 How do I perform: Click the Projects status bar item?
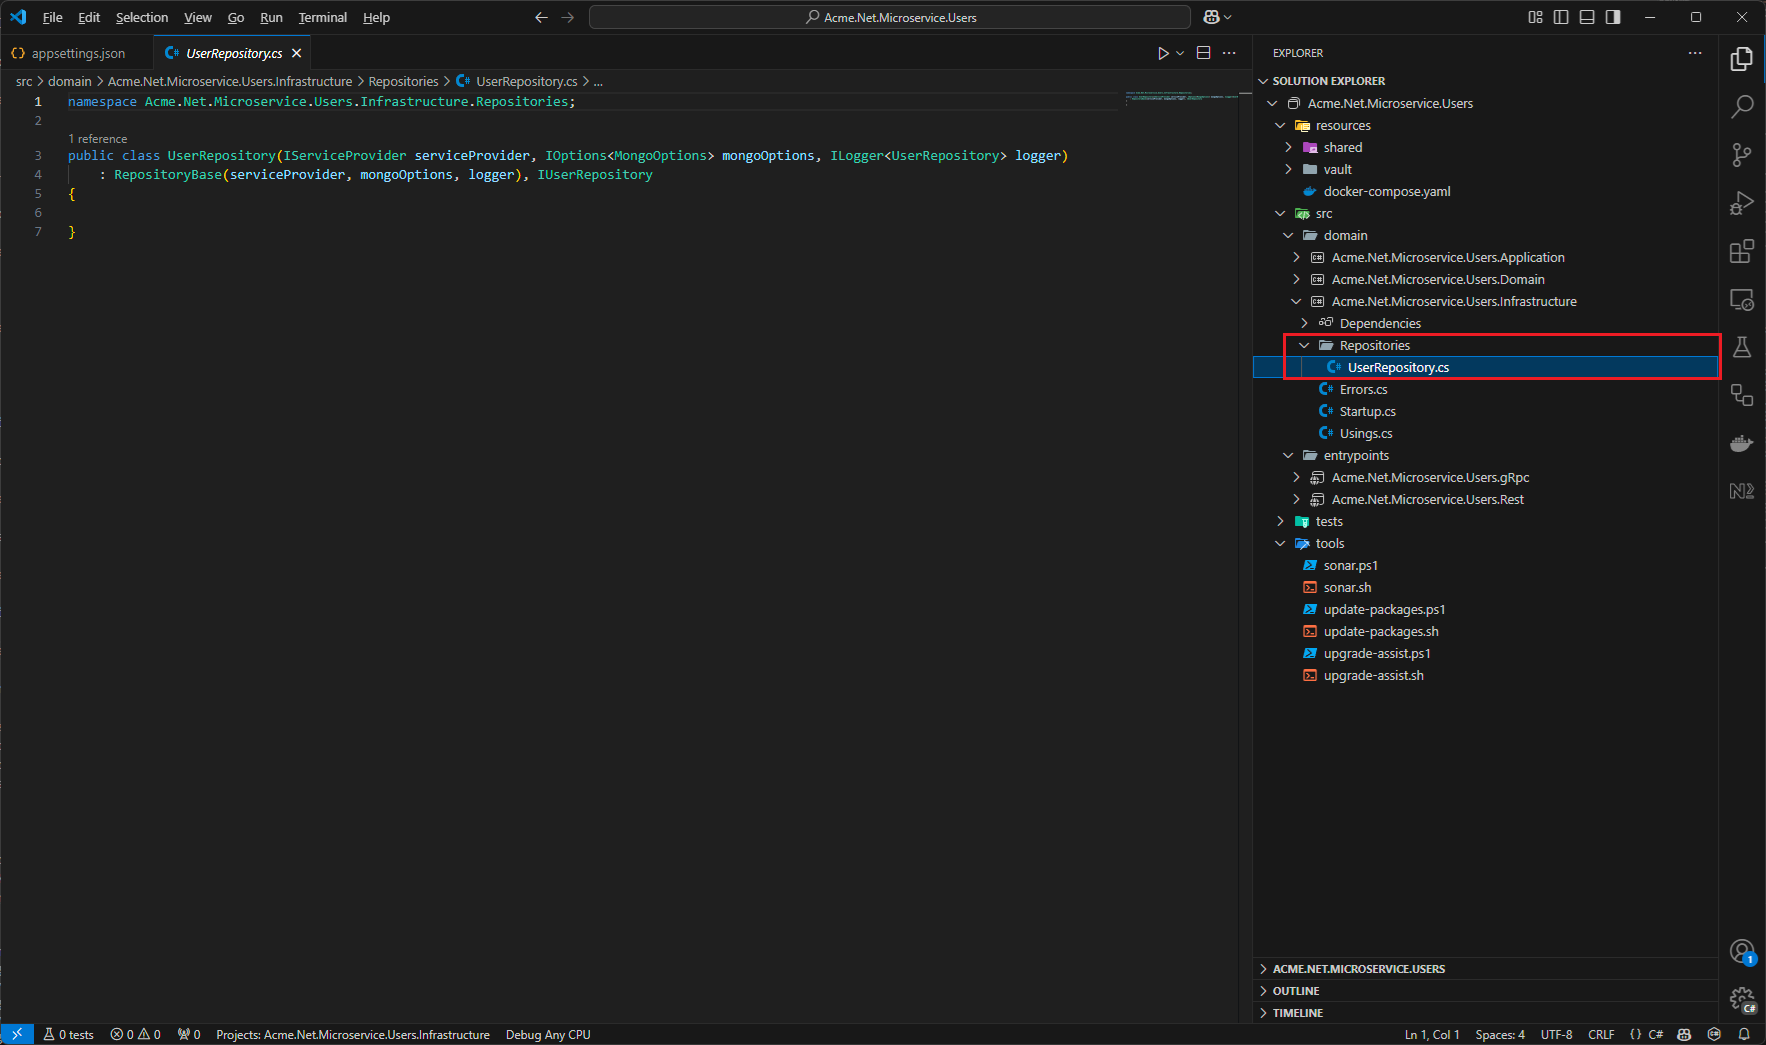point(353,1034)
